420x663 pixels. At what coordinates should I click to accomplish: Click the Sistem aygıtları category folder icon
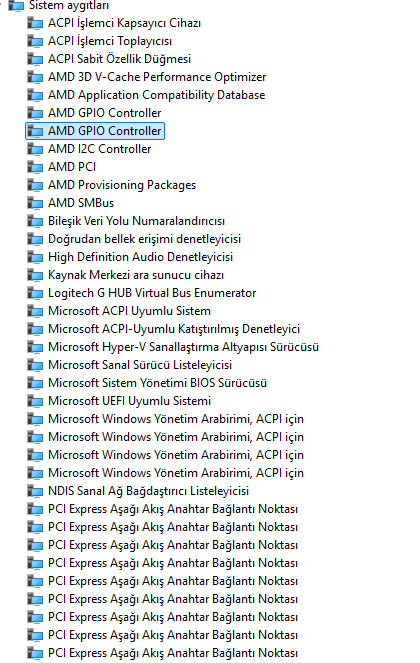pos(16,5)
